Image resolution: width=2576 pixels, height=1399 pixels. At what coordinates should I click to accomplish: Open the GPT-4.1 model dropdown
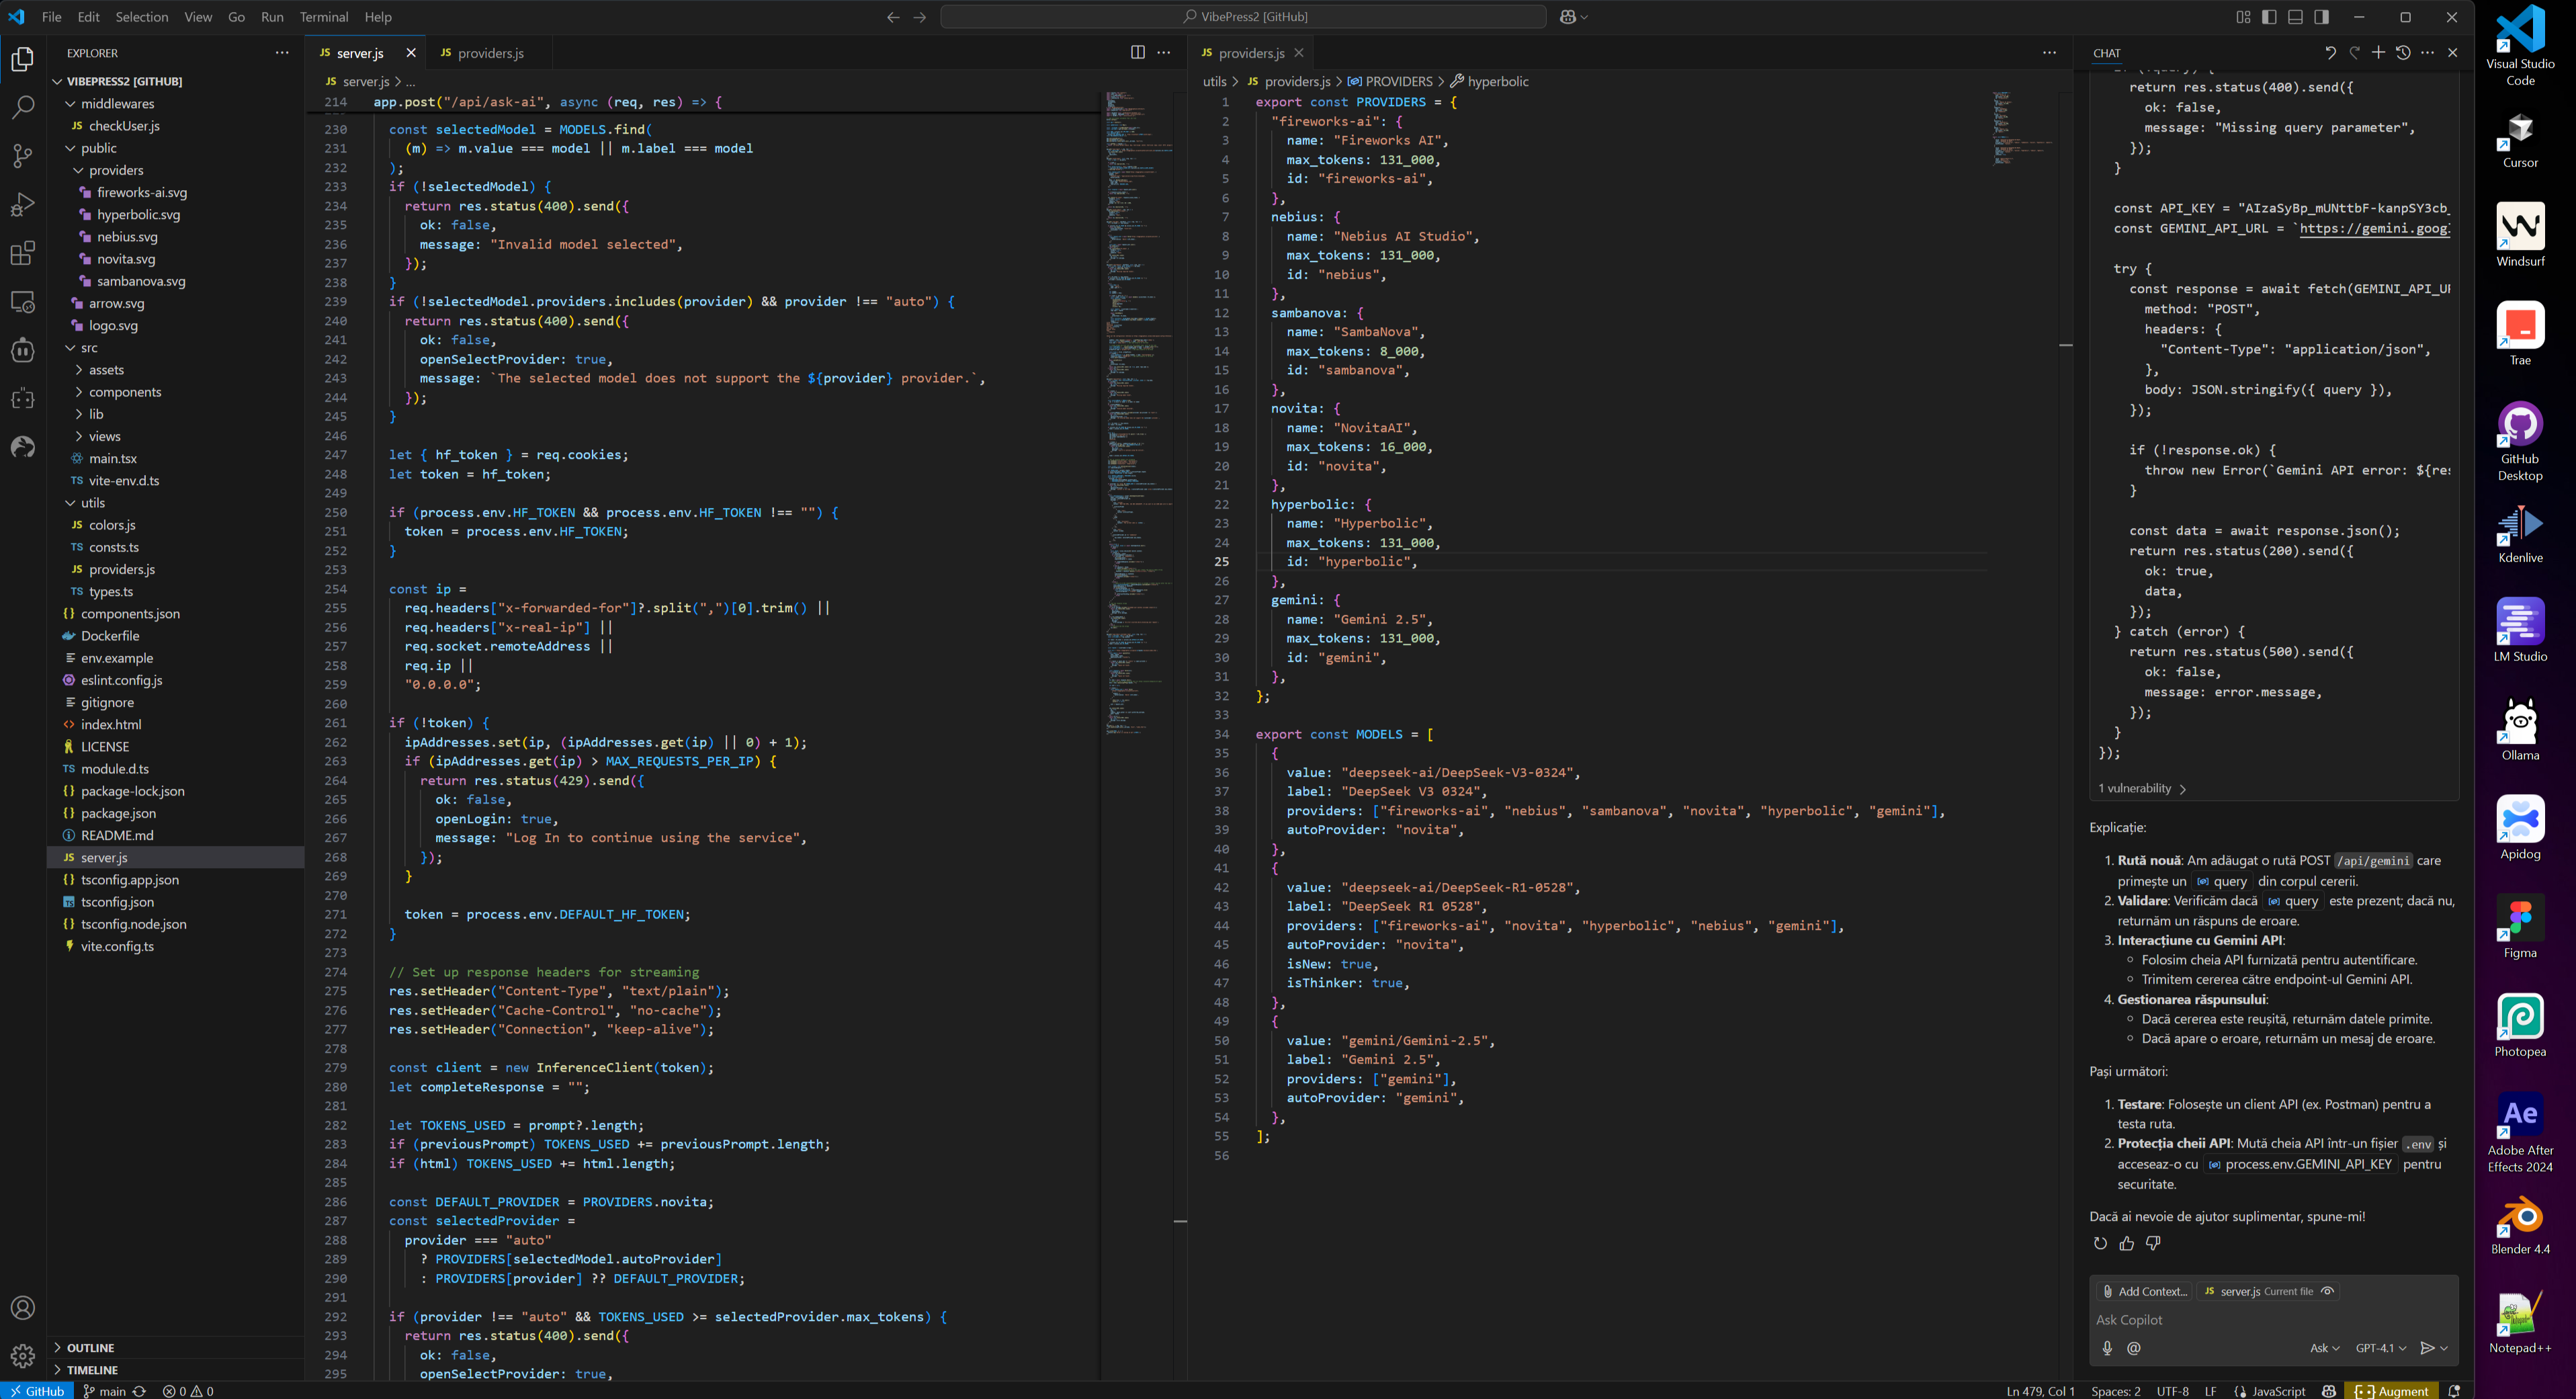point(2381,1348)
